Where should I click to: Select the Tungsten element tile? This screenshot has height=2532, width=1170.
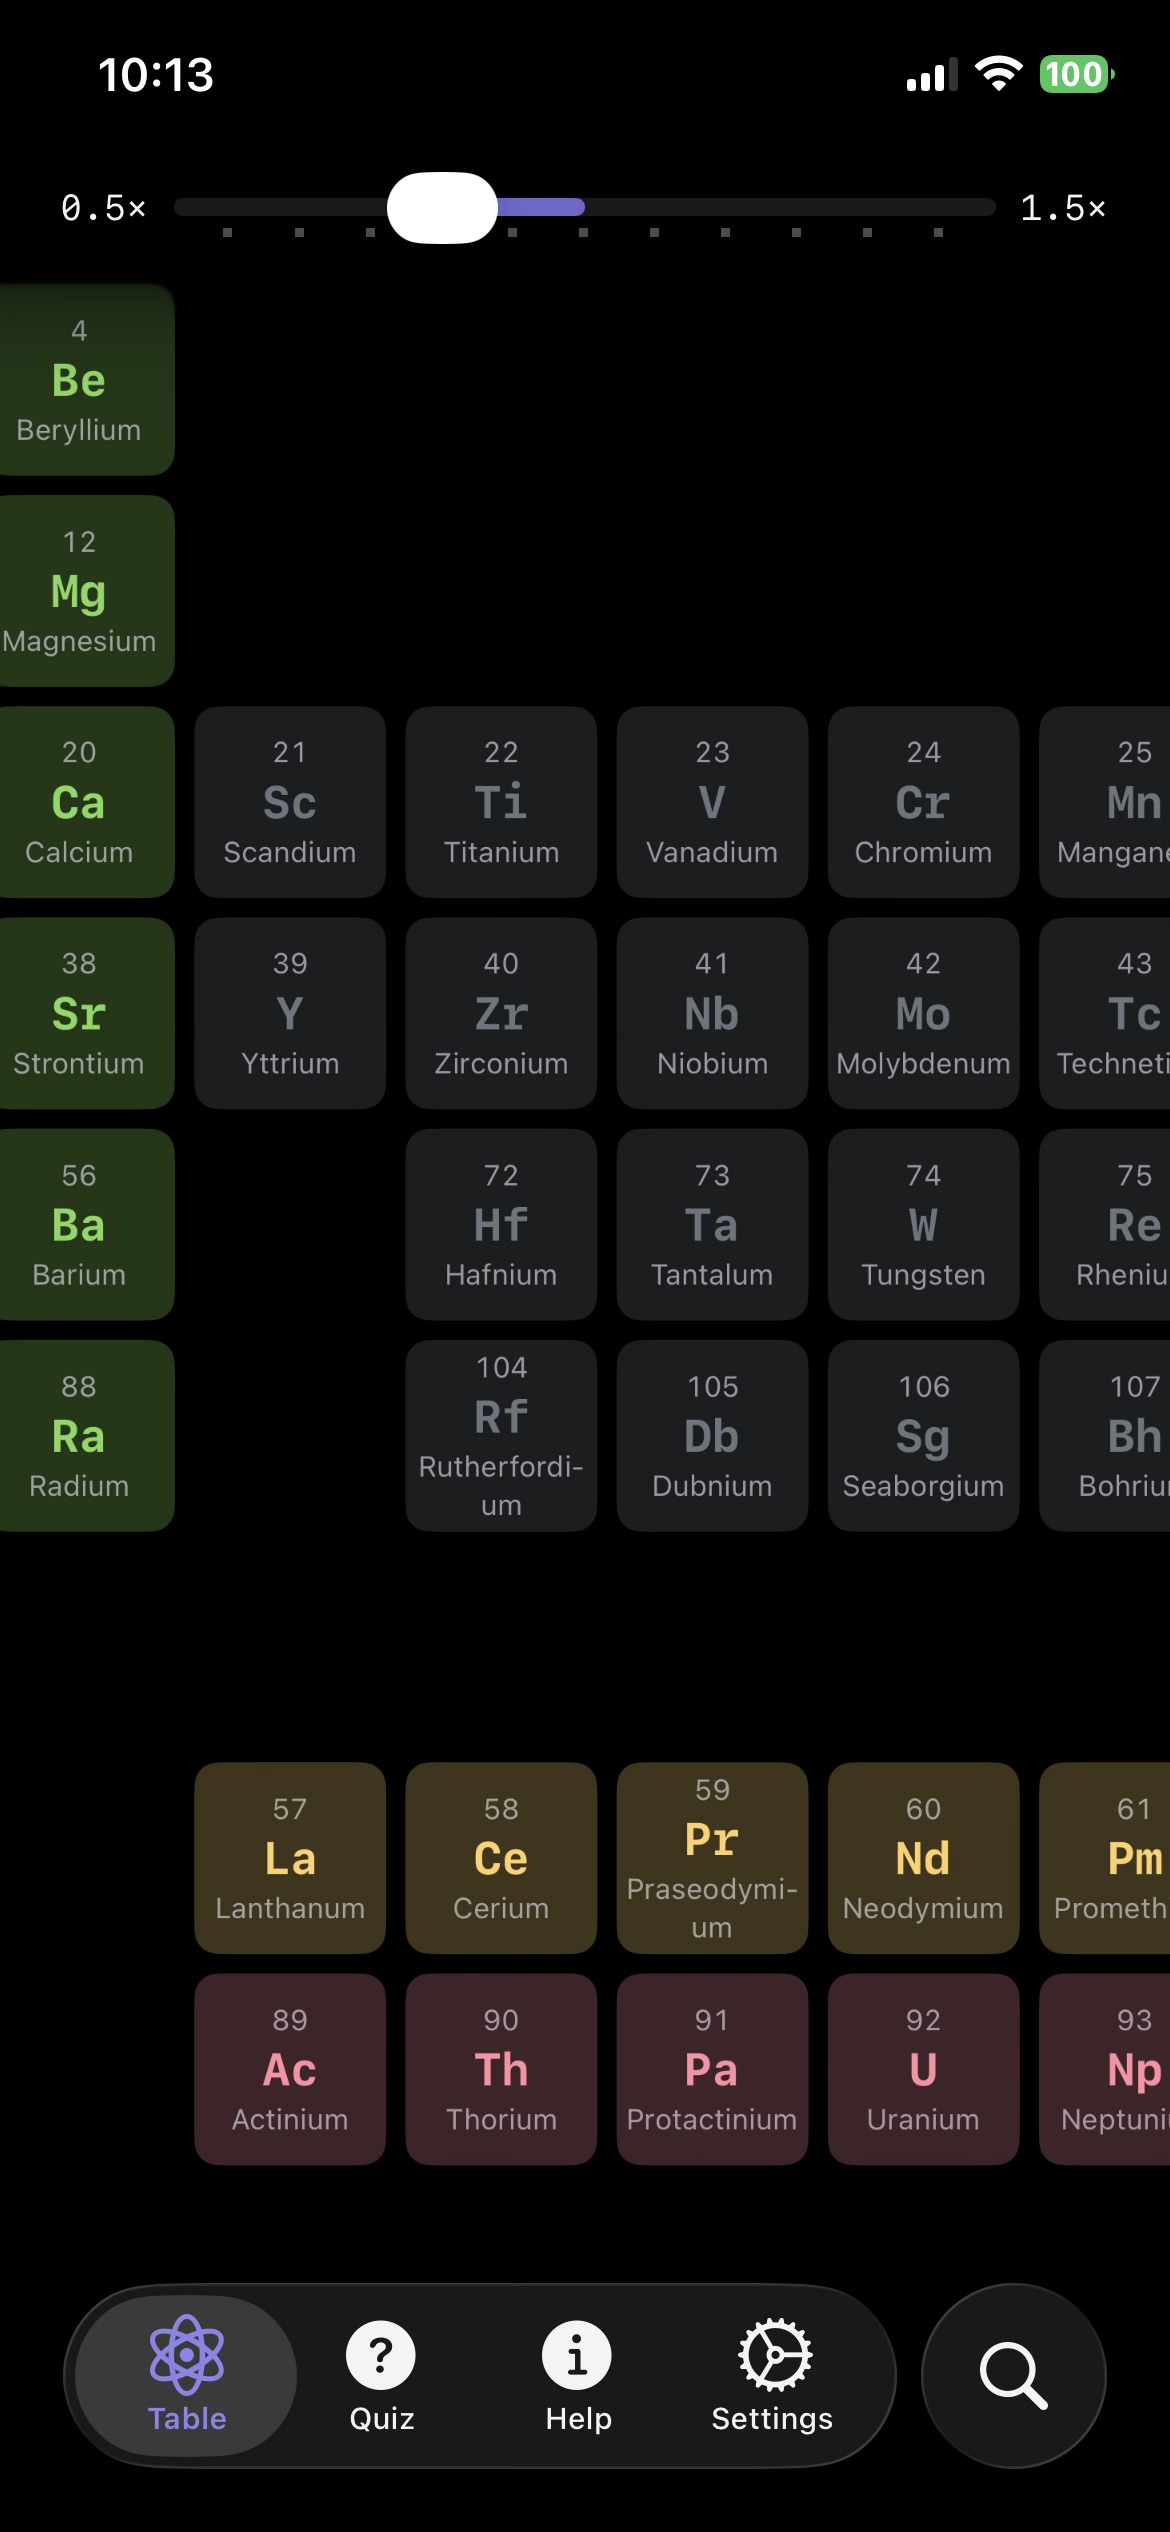(923, 1224)
